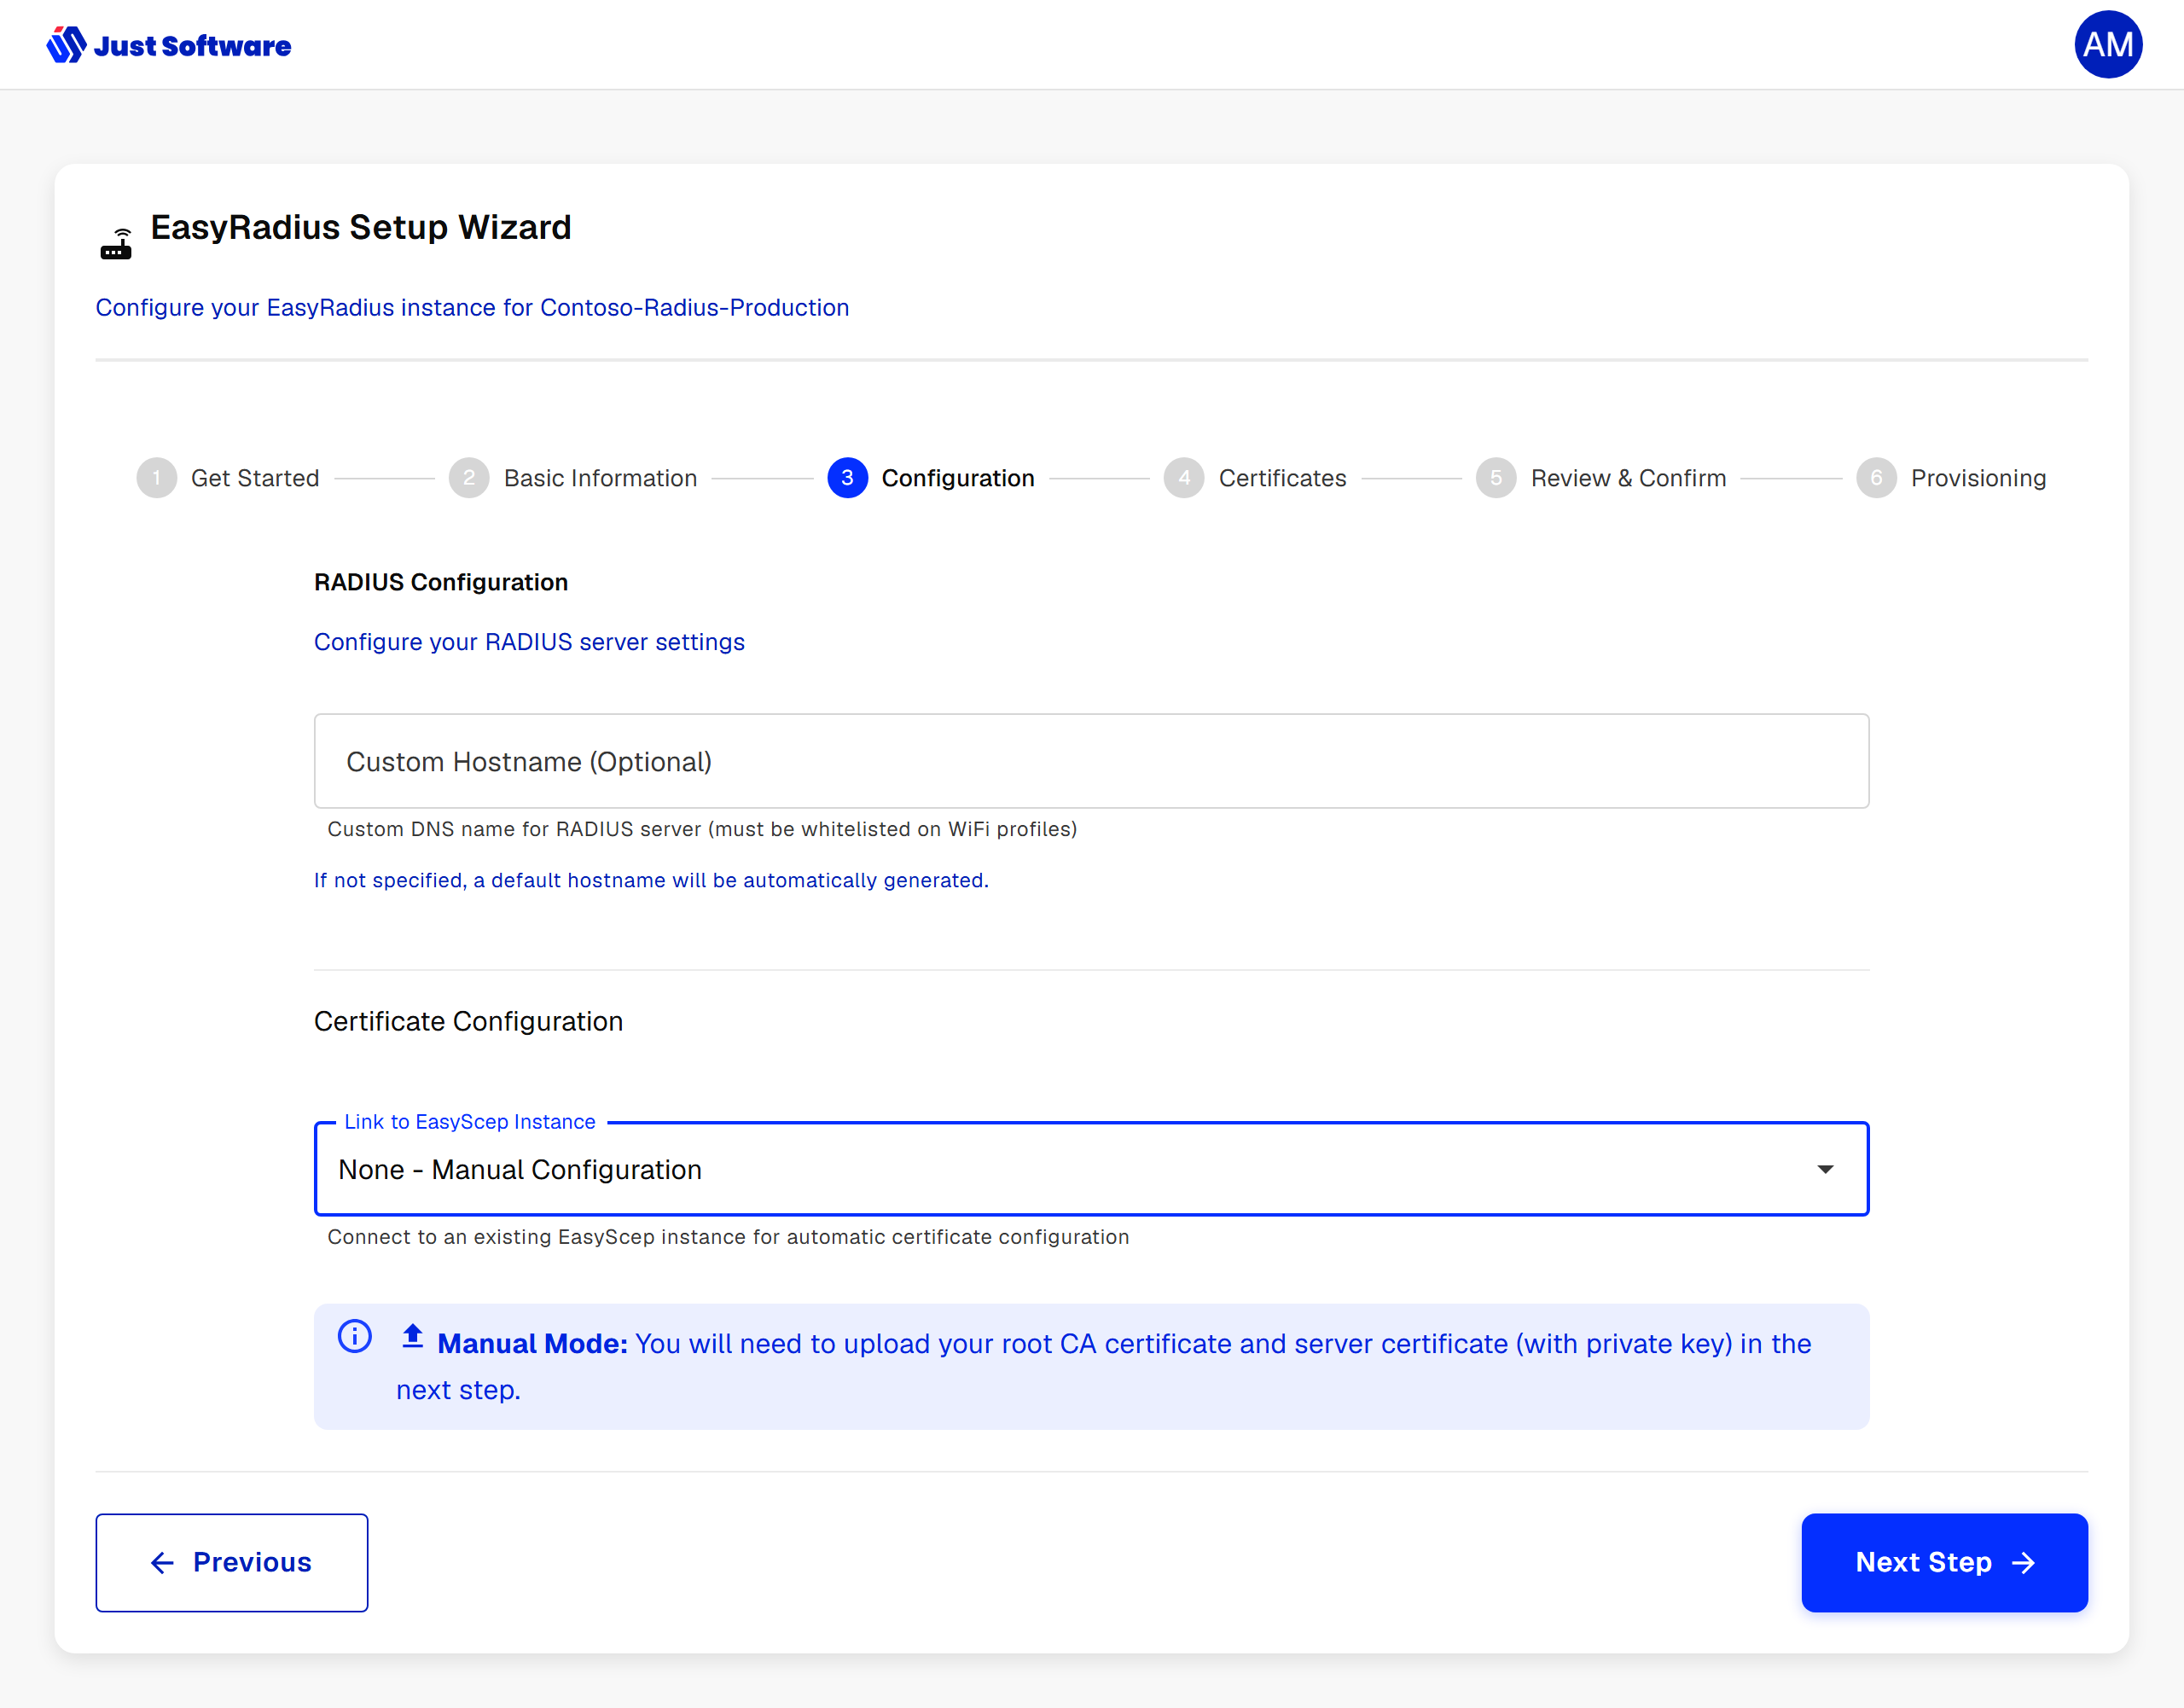Focus the Custom Hostname (Optional) field
The image size is (2184, 1708).
1091,761
